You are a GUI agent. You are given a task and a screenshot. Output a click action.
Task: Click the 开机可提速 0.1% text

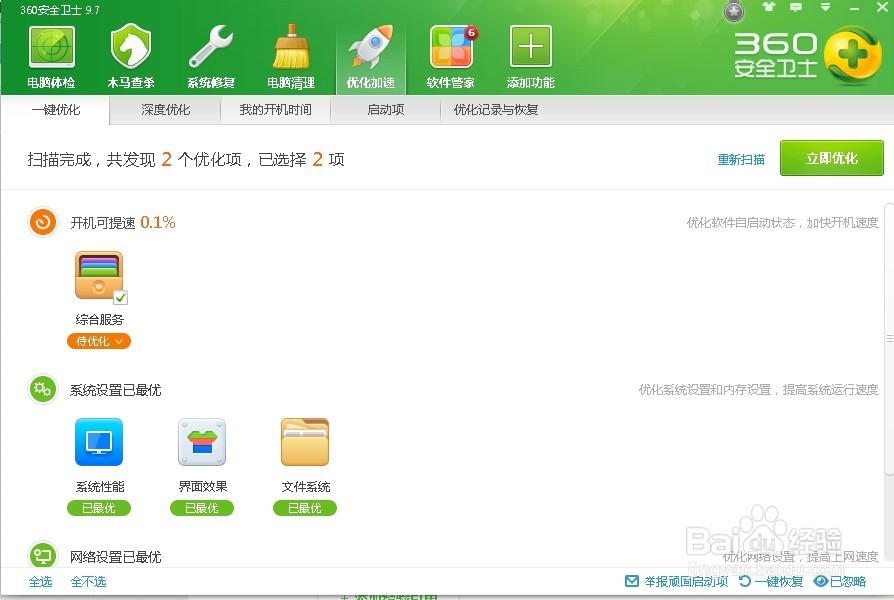(123, 222)
